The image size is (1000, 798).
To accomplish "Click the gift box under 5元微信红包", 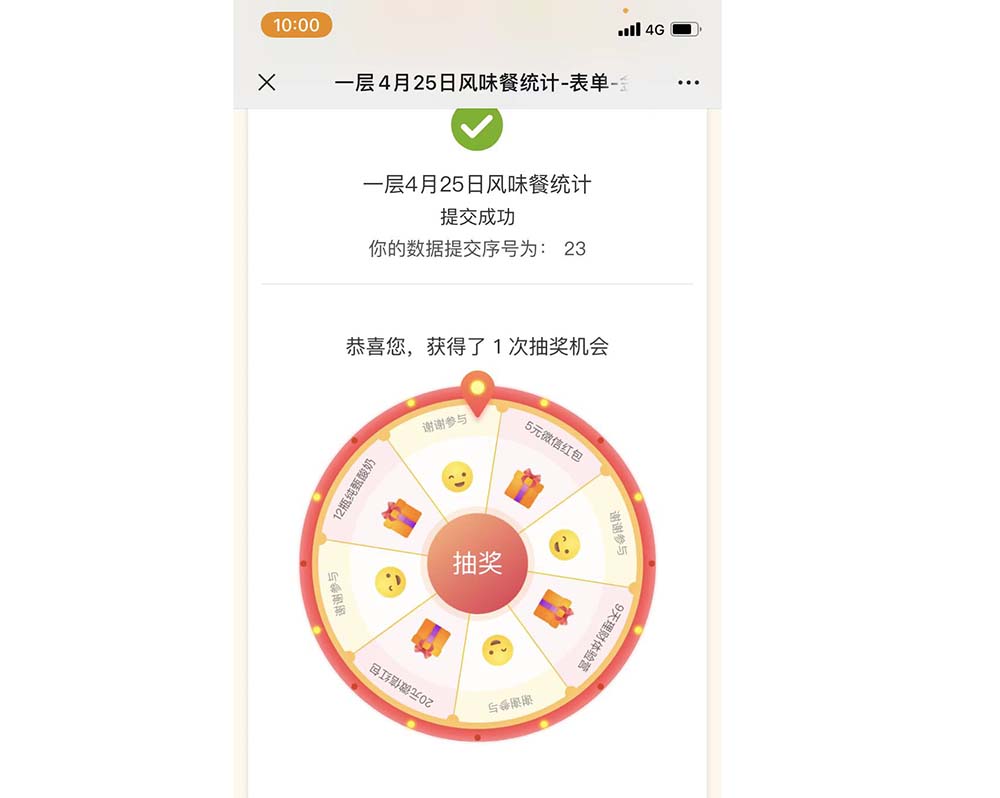I will click(524, 488).
